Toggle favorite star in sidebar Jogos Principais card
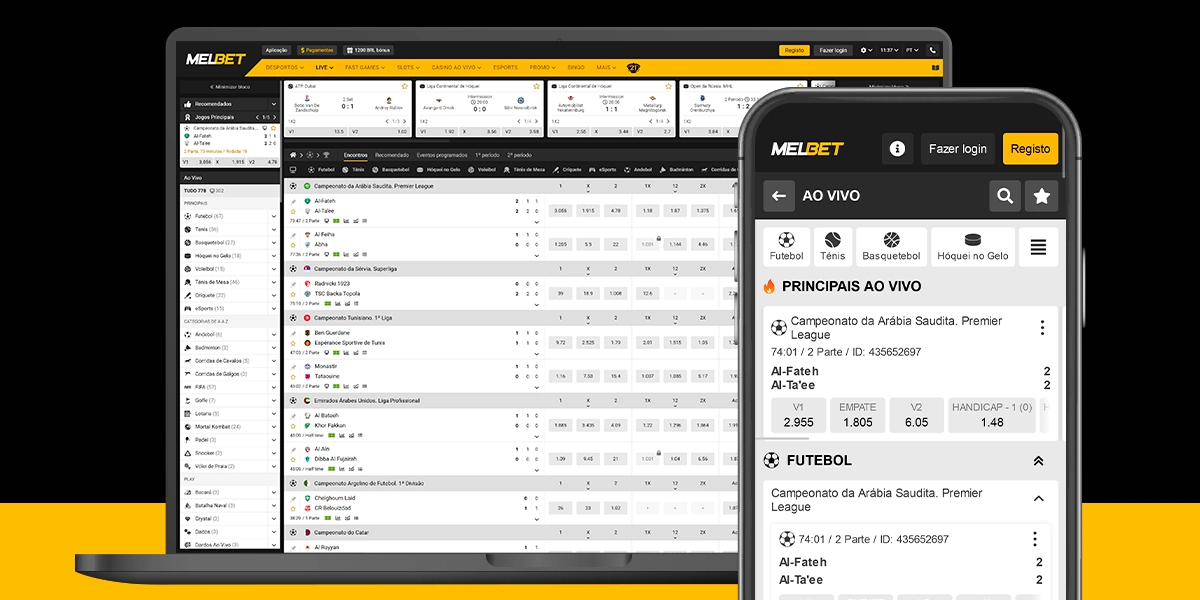 point(274,128)
